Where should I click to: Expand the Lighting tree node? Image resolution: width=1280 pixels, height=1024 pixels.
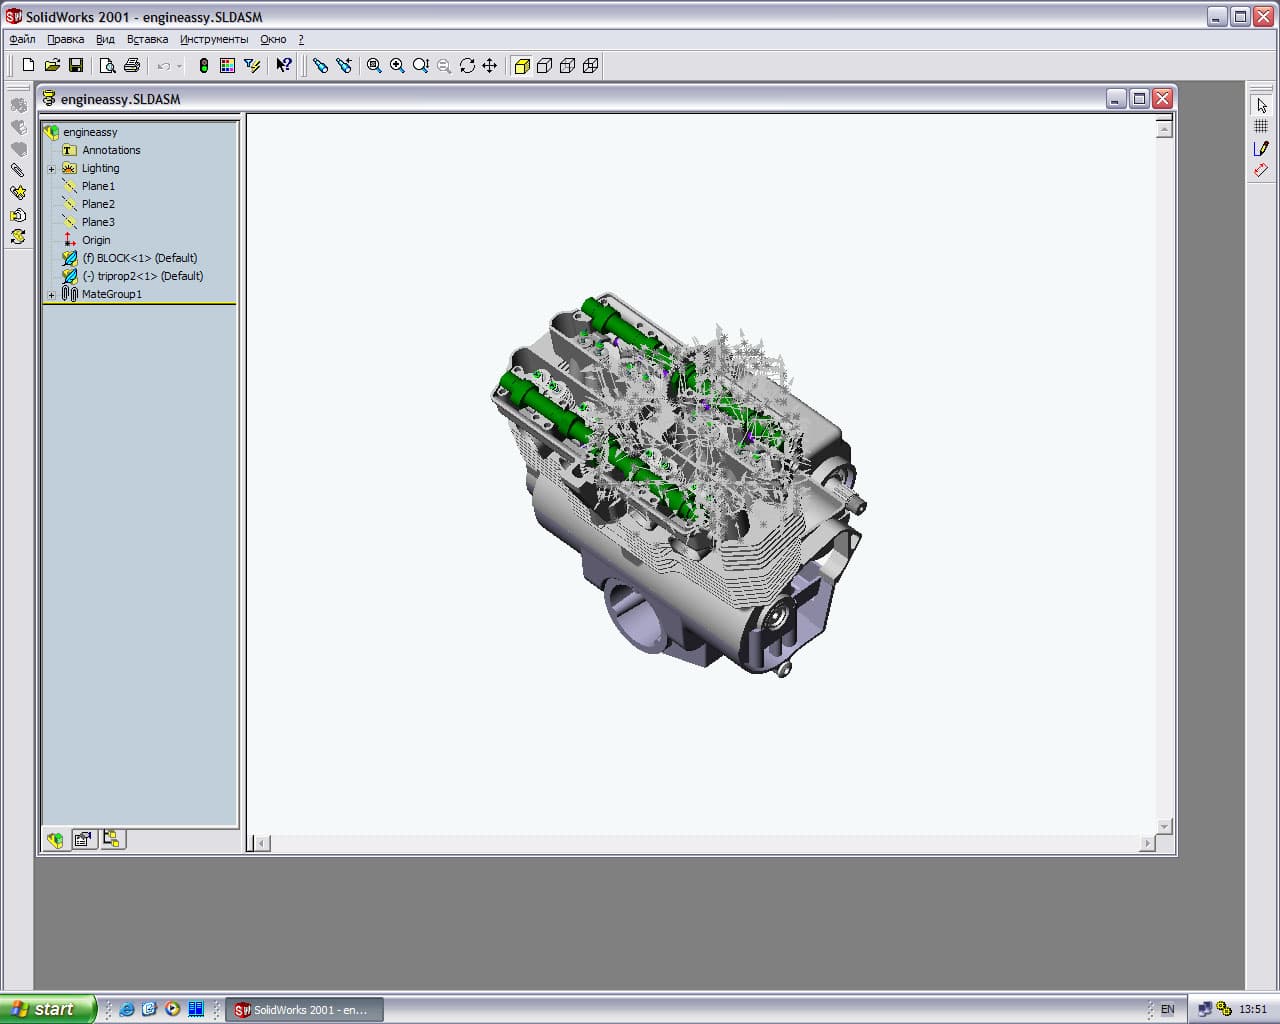coord(52,169)
